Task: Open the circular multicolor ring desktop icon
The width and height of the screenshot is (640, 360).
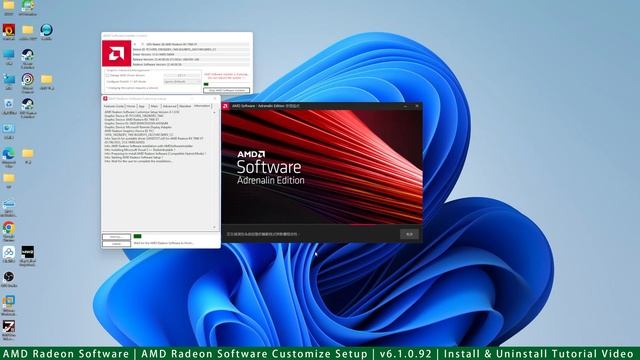Action: coord(27,79)
